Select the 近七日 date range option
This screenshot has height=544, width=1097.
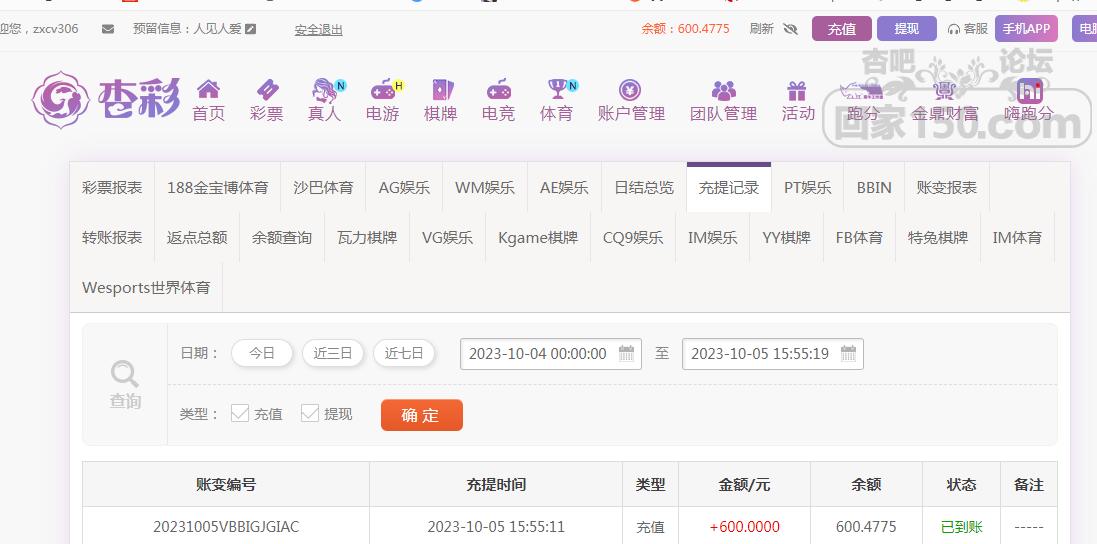(404, 353)
